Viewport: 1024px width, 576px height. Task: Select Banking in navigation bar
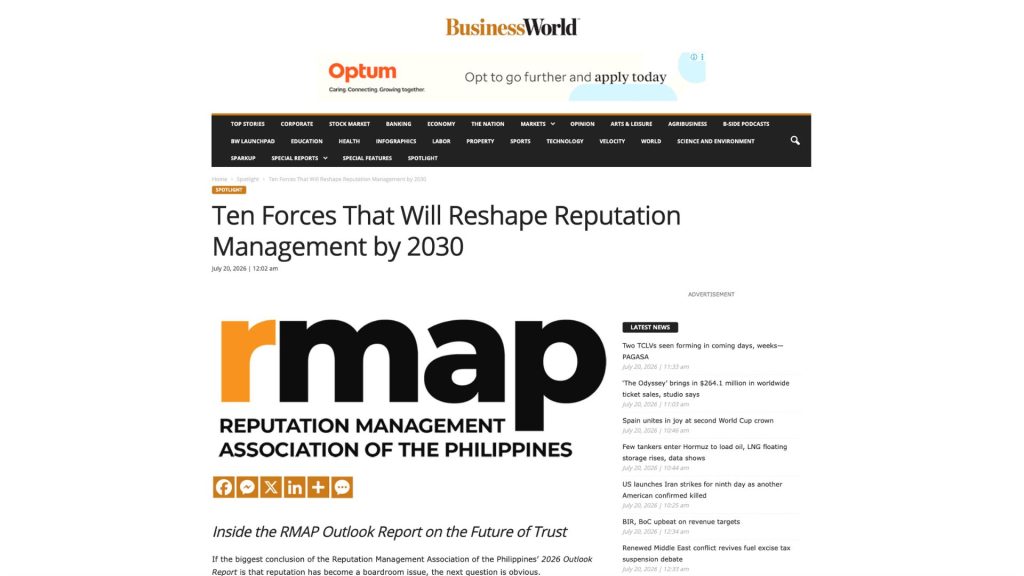(398, 124)
